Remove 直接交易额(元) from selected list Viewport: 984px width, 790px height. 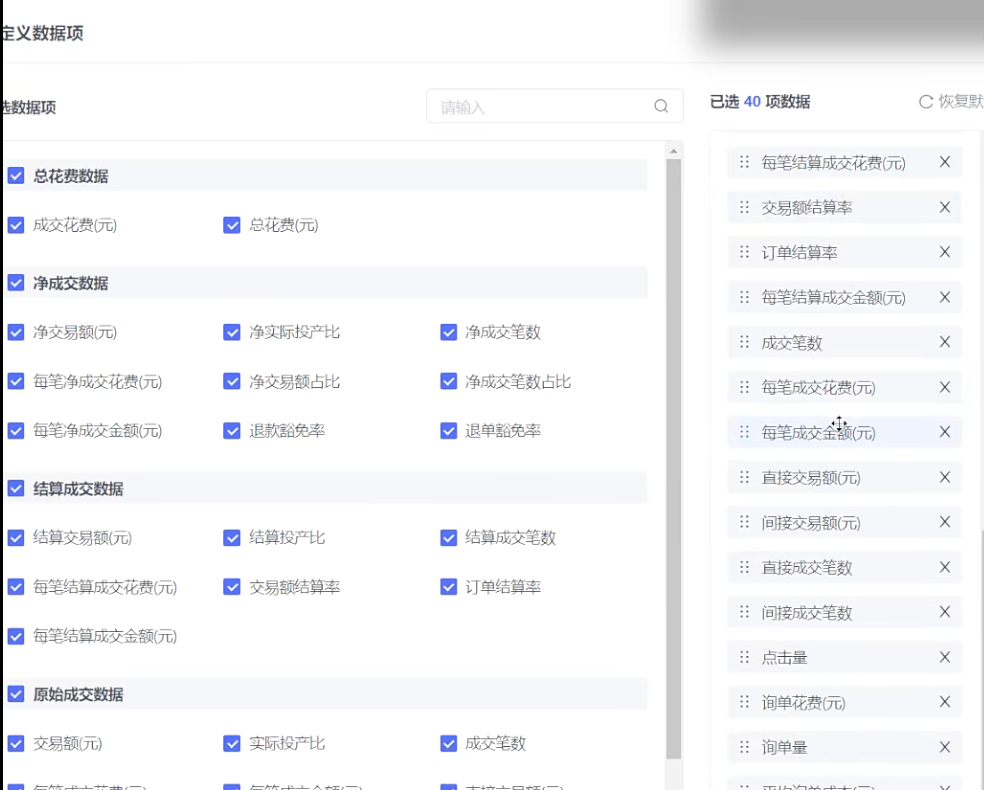(944, 477)
